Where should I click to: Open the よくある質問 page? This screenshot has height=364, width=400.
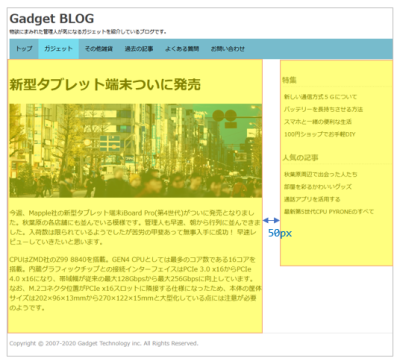[x=182, y=49]
